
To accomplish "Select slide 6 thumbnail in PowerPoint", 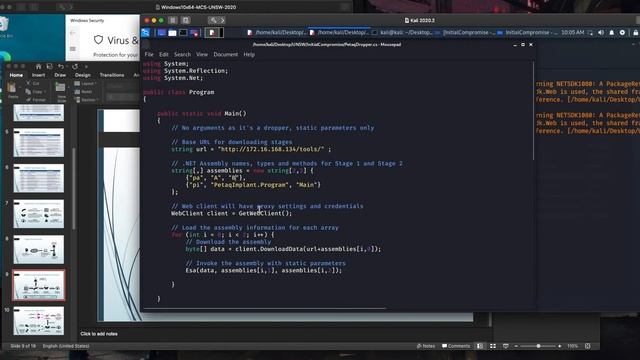I will (39, 178).
